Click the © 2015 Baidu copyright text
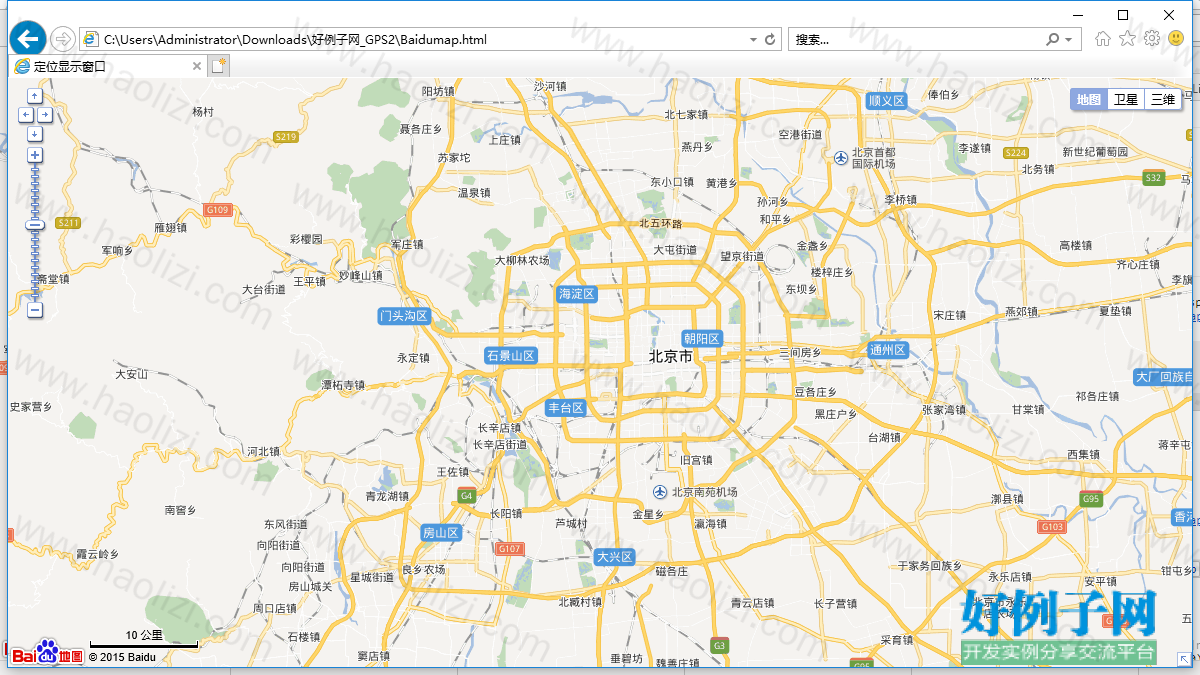Screen dimensions: 1200x675 pyautogui.click(x=122, y=657)
